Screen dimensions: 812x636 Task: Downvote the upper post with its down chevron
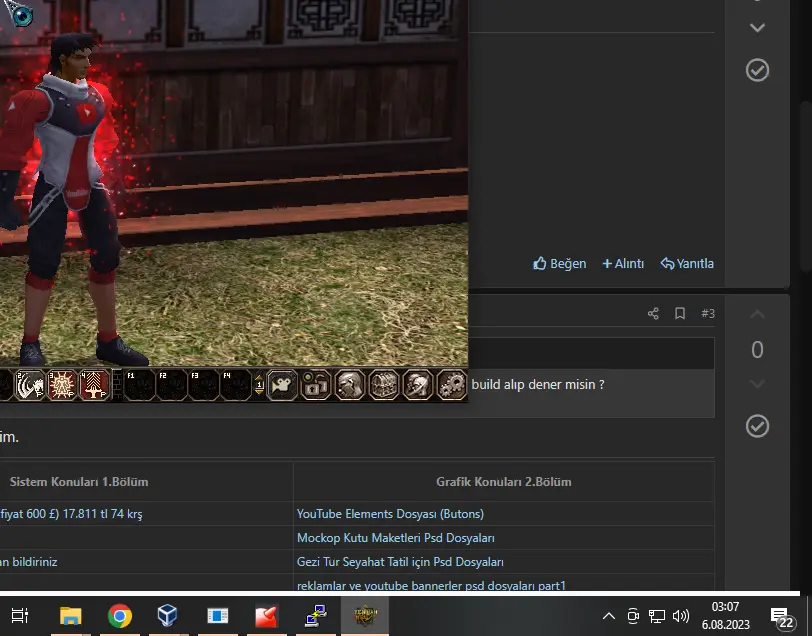coord(757,27)
